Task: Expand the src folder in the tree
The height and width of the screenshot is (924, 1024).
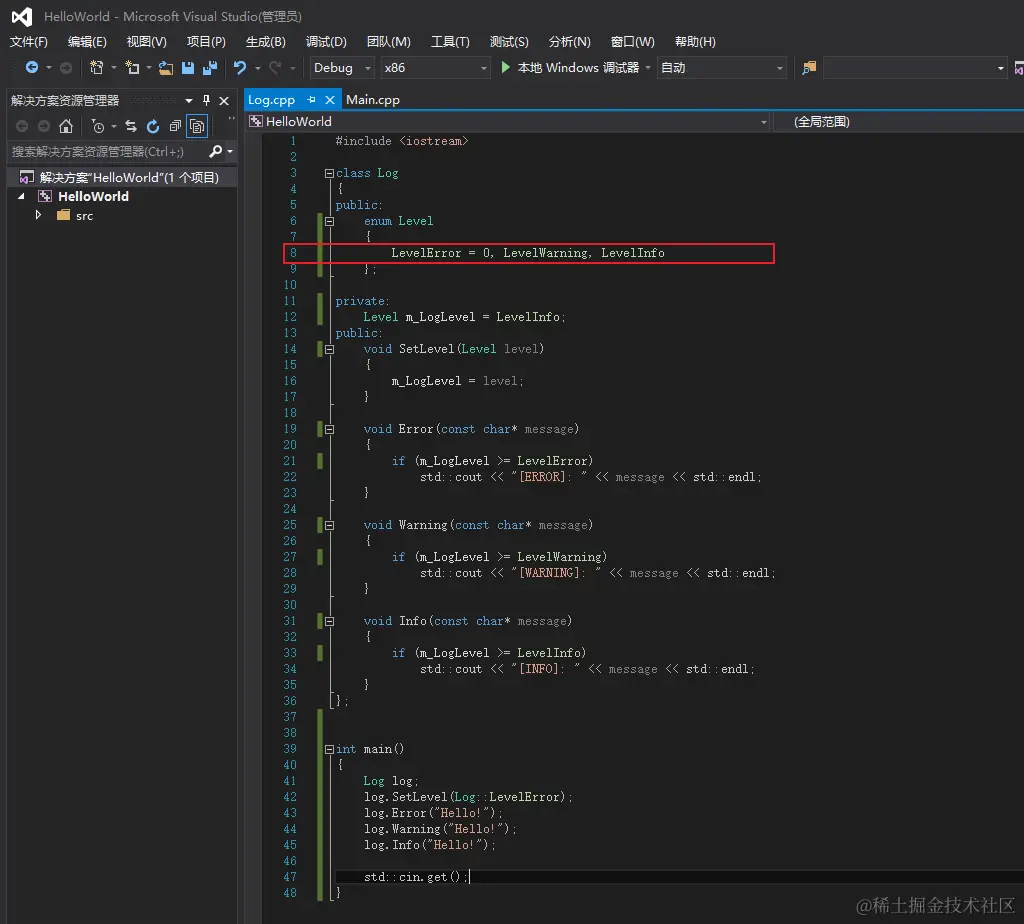Action: (x=39, y=215)
